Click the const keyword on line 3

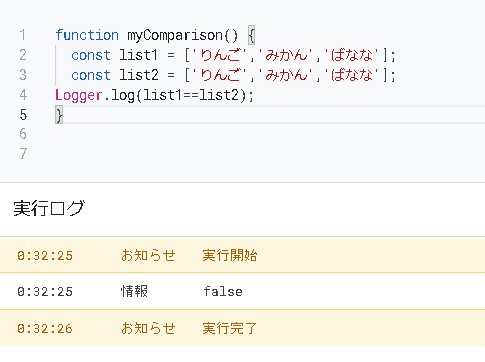(91, 75)
